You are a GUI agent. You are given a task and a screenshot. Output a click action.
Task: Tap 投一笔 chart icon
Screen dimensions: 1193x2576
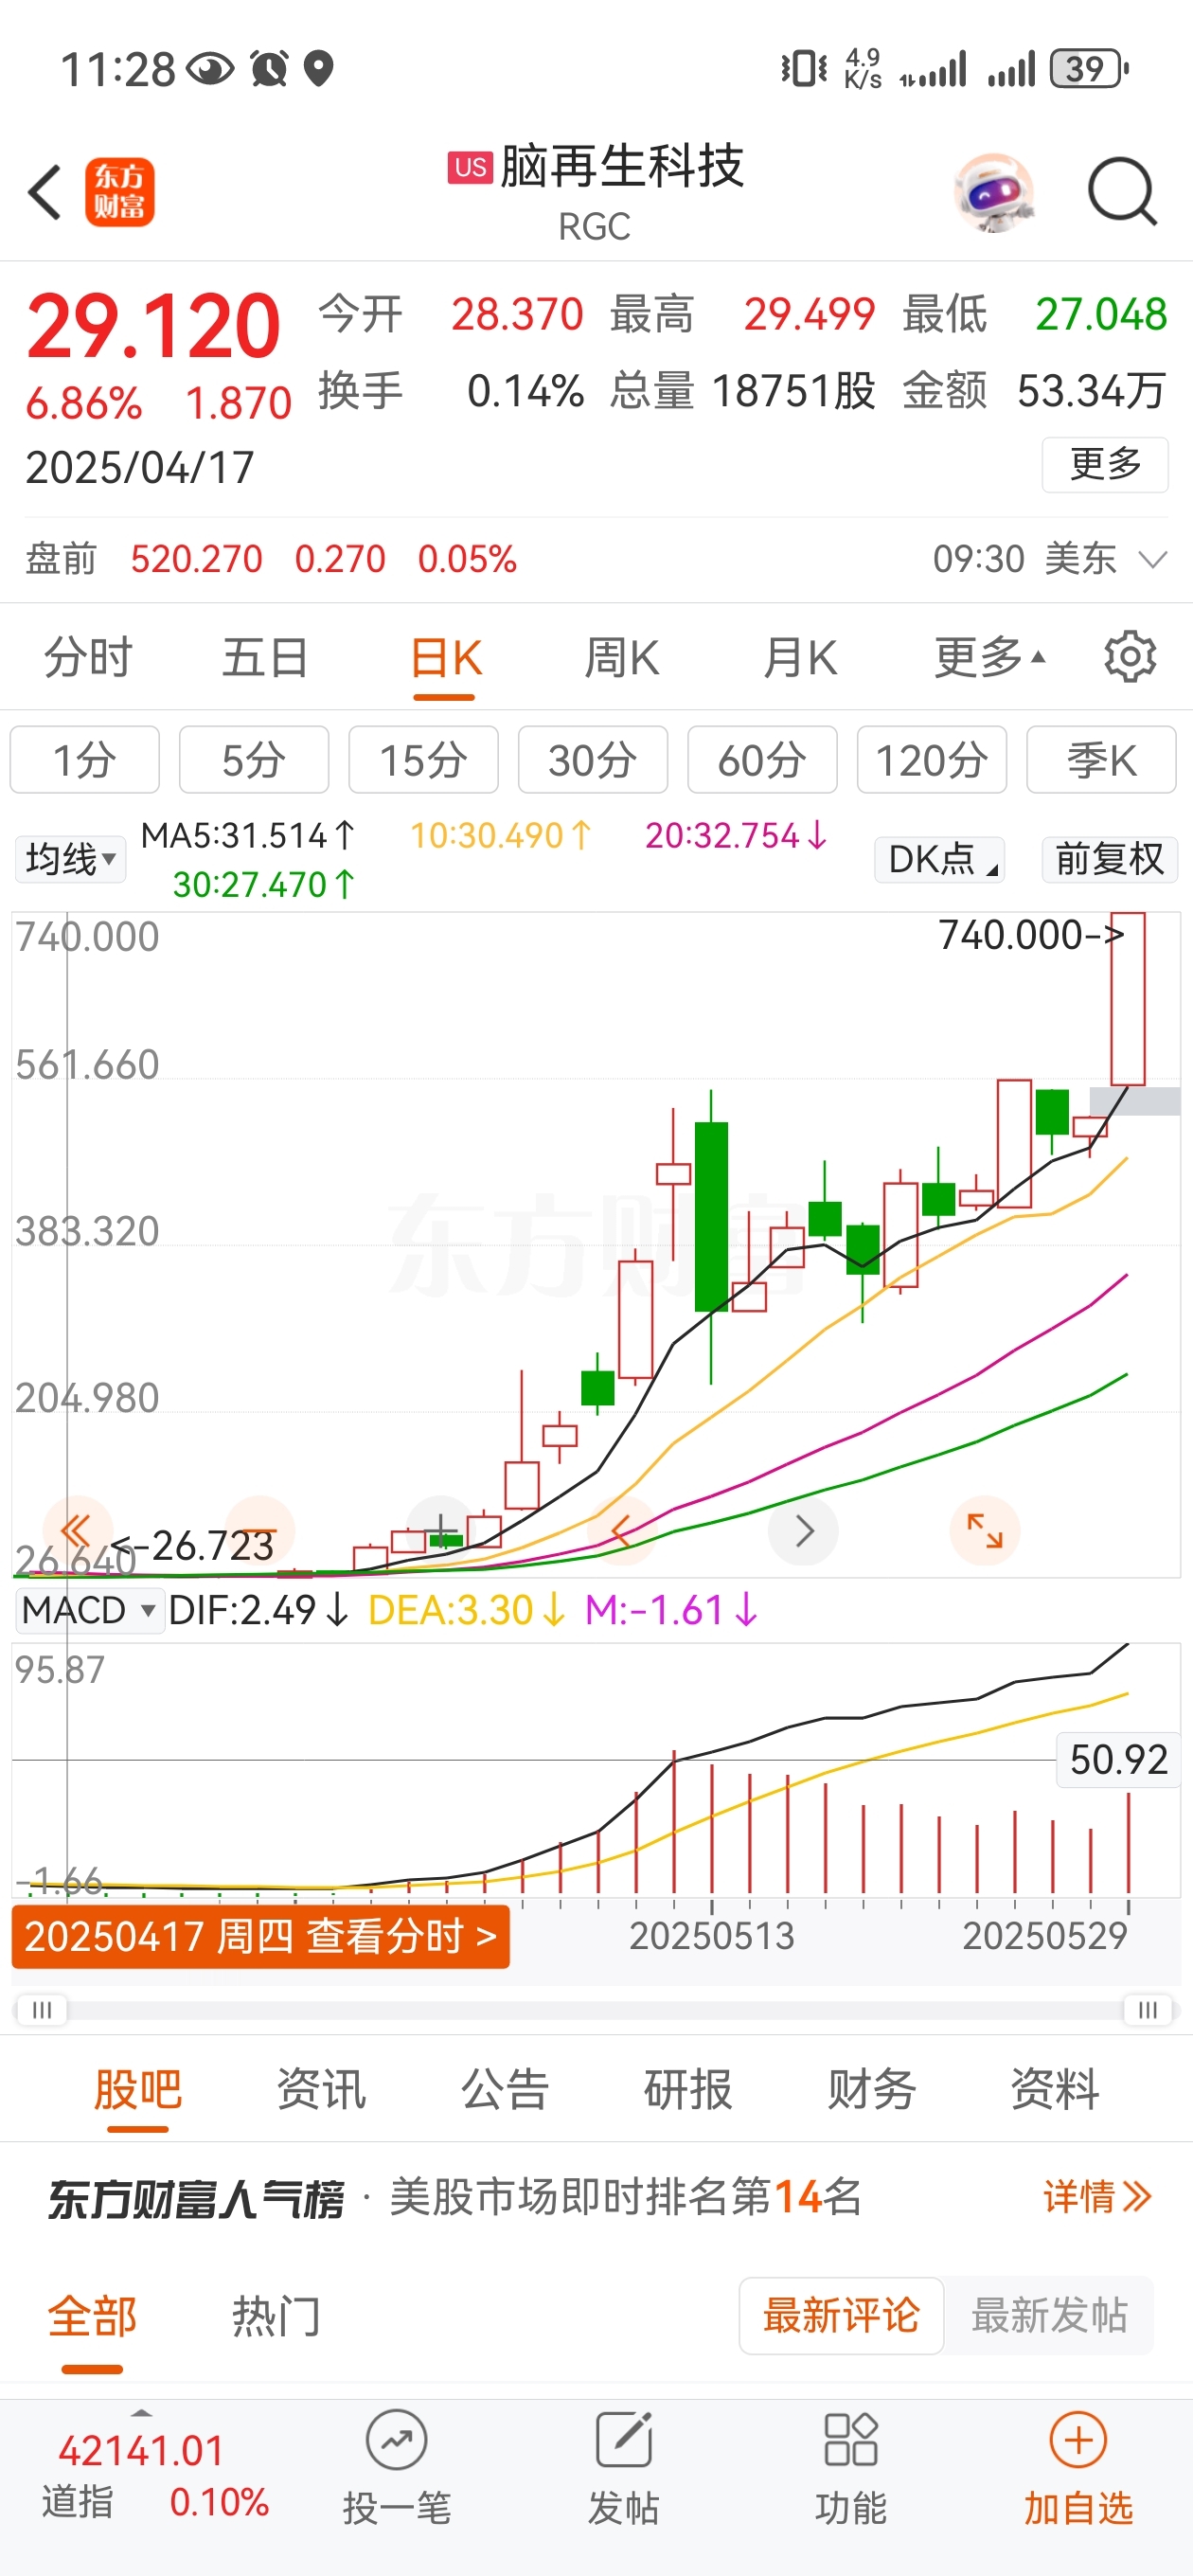397,2440
